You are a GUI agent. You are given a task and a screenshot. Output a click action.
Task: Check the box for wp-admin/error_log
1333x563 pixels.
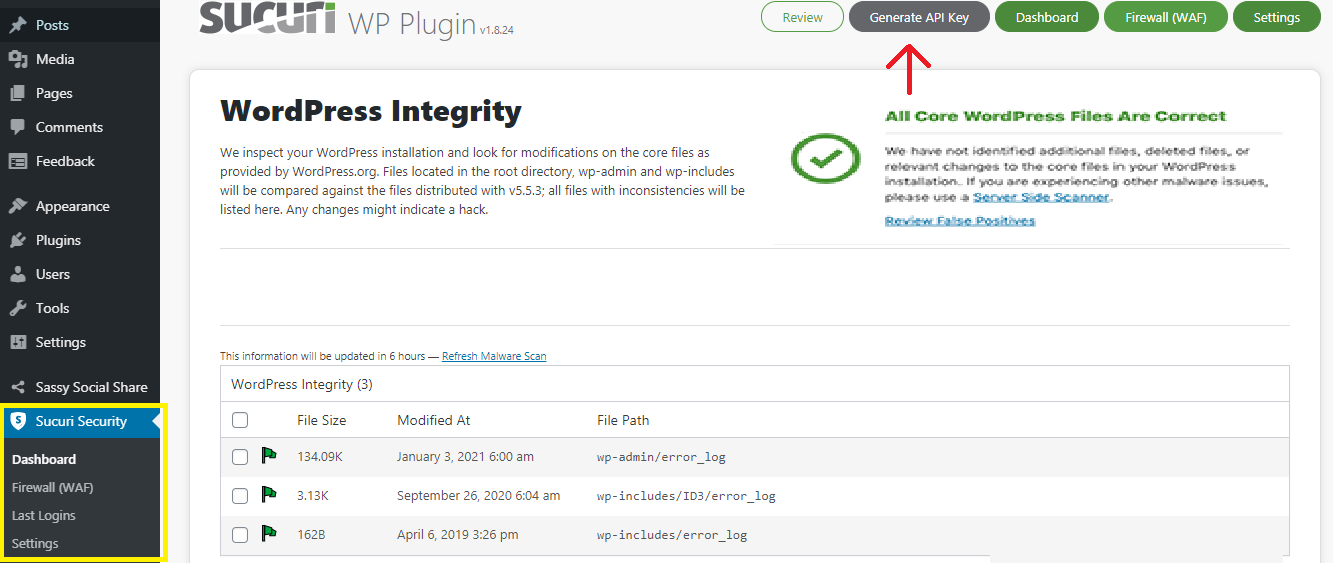point(240,457)
